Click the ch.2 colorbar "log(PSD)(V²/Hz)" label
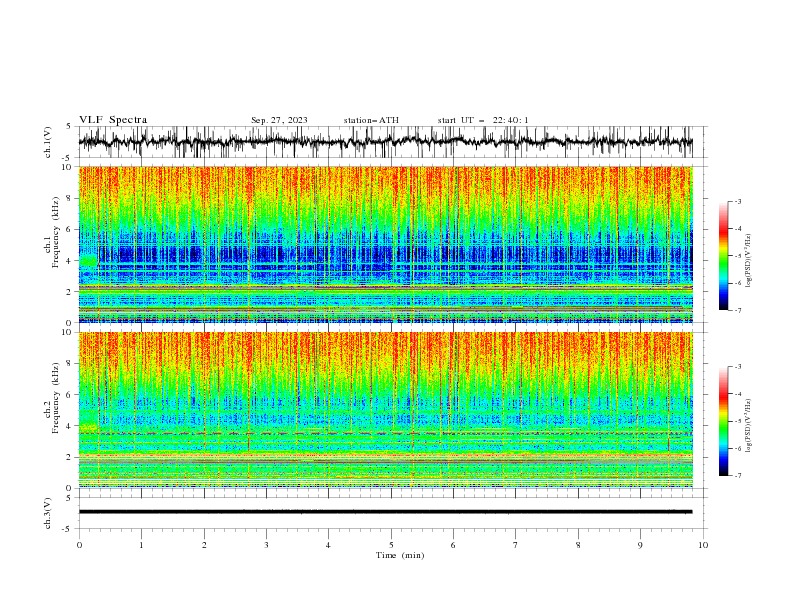The height and width of the screenshot is (612, 792). coord(748,425)
